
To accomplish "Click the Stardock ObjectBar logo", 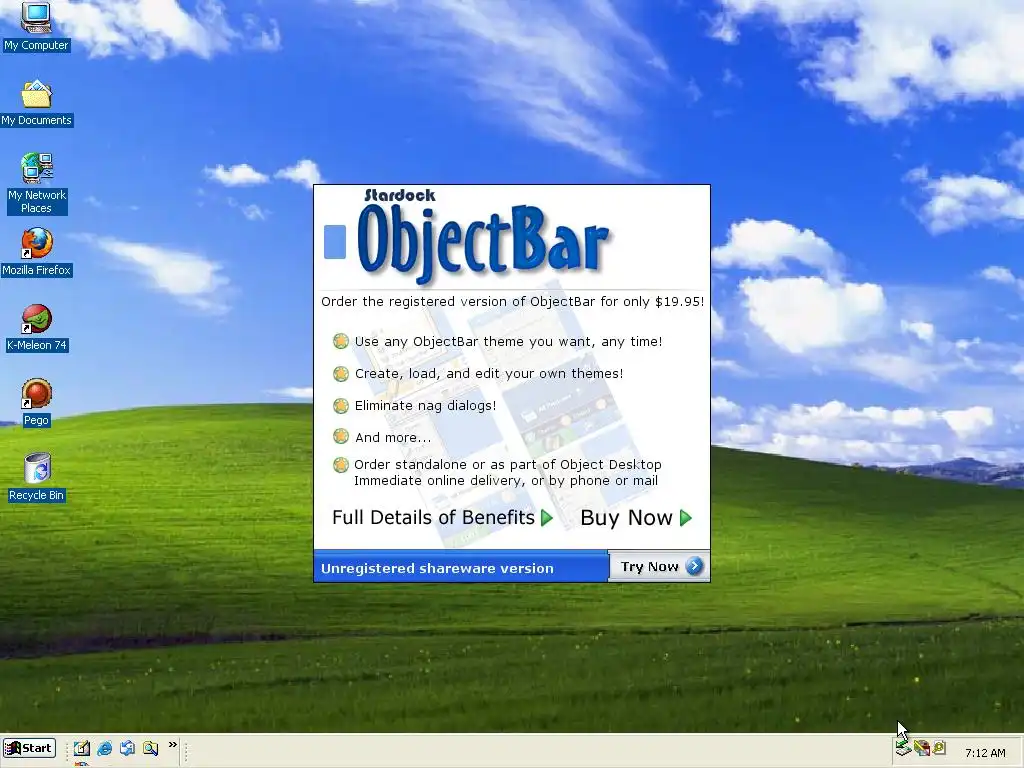I will tap(483, 238).
